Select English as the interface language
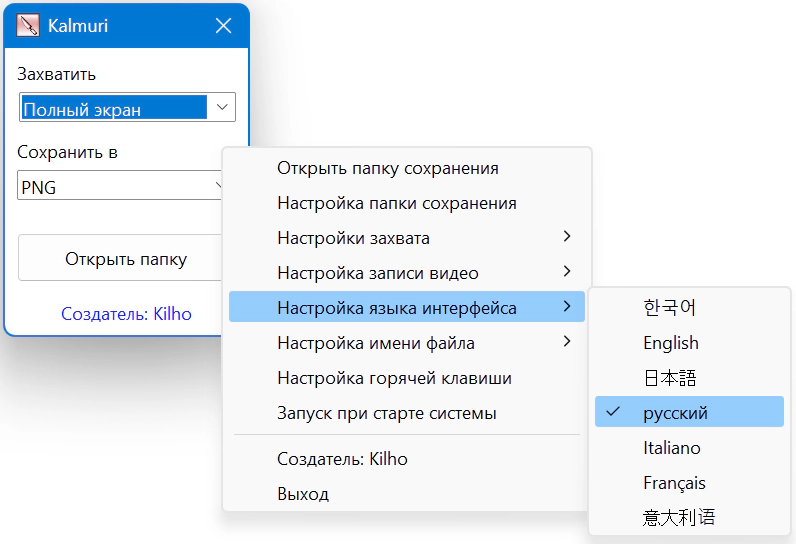 (x=670, y=342)
